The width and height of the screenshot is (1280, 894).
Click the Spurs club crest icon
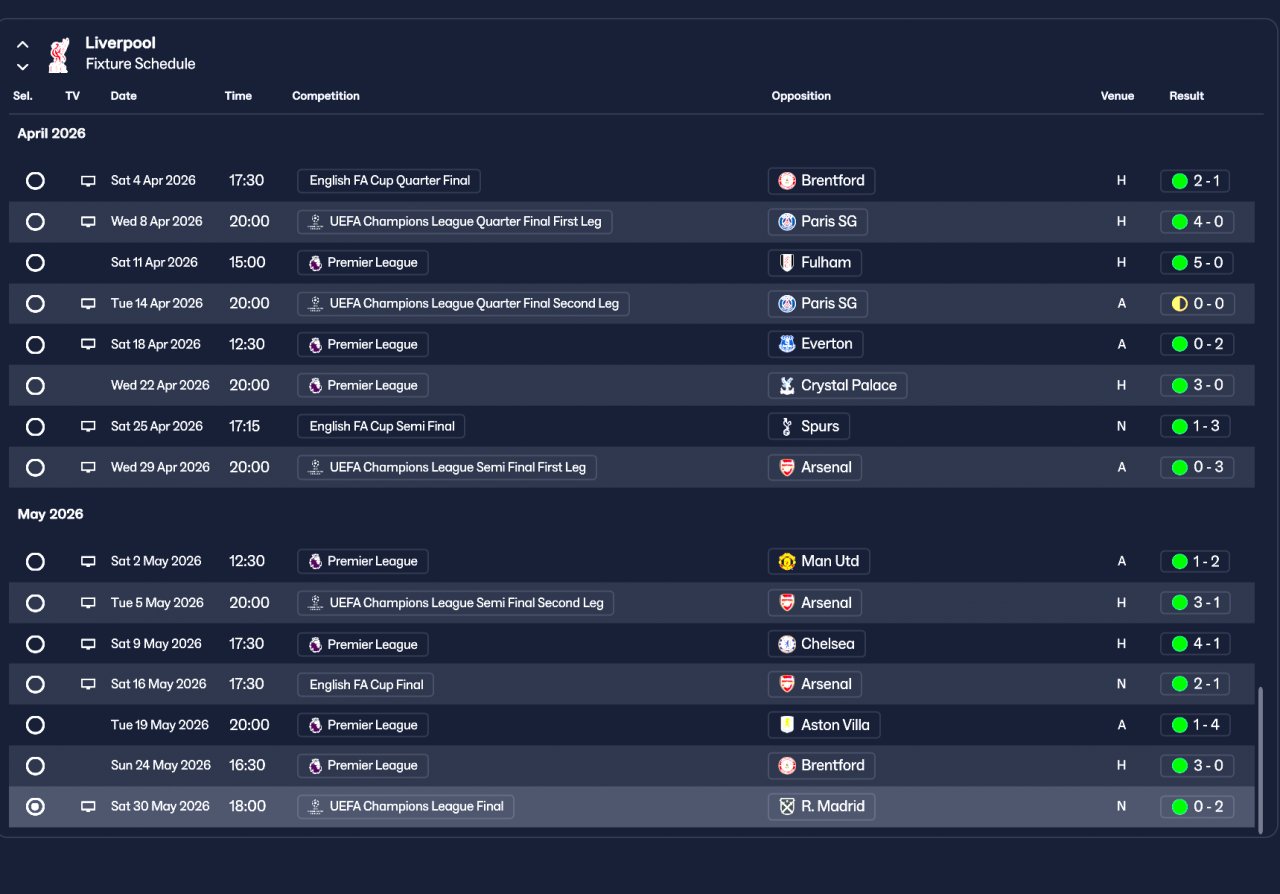[x=787, y=426]
